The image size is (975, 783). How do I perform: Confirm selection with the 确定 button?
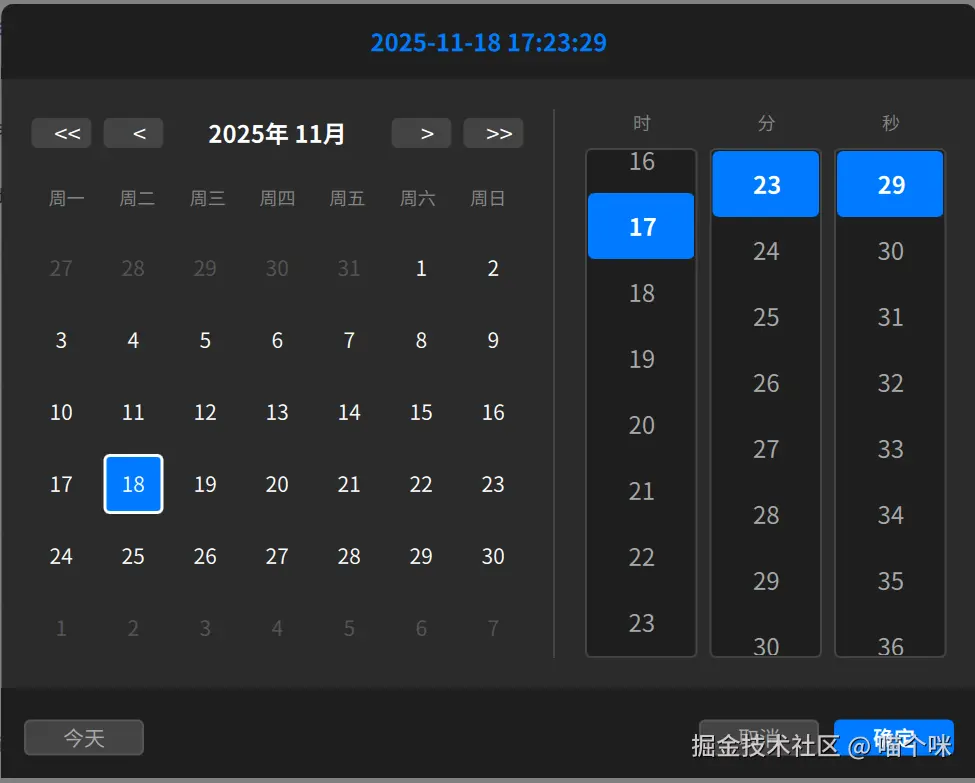click(895, 737)
